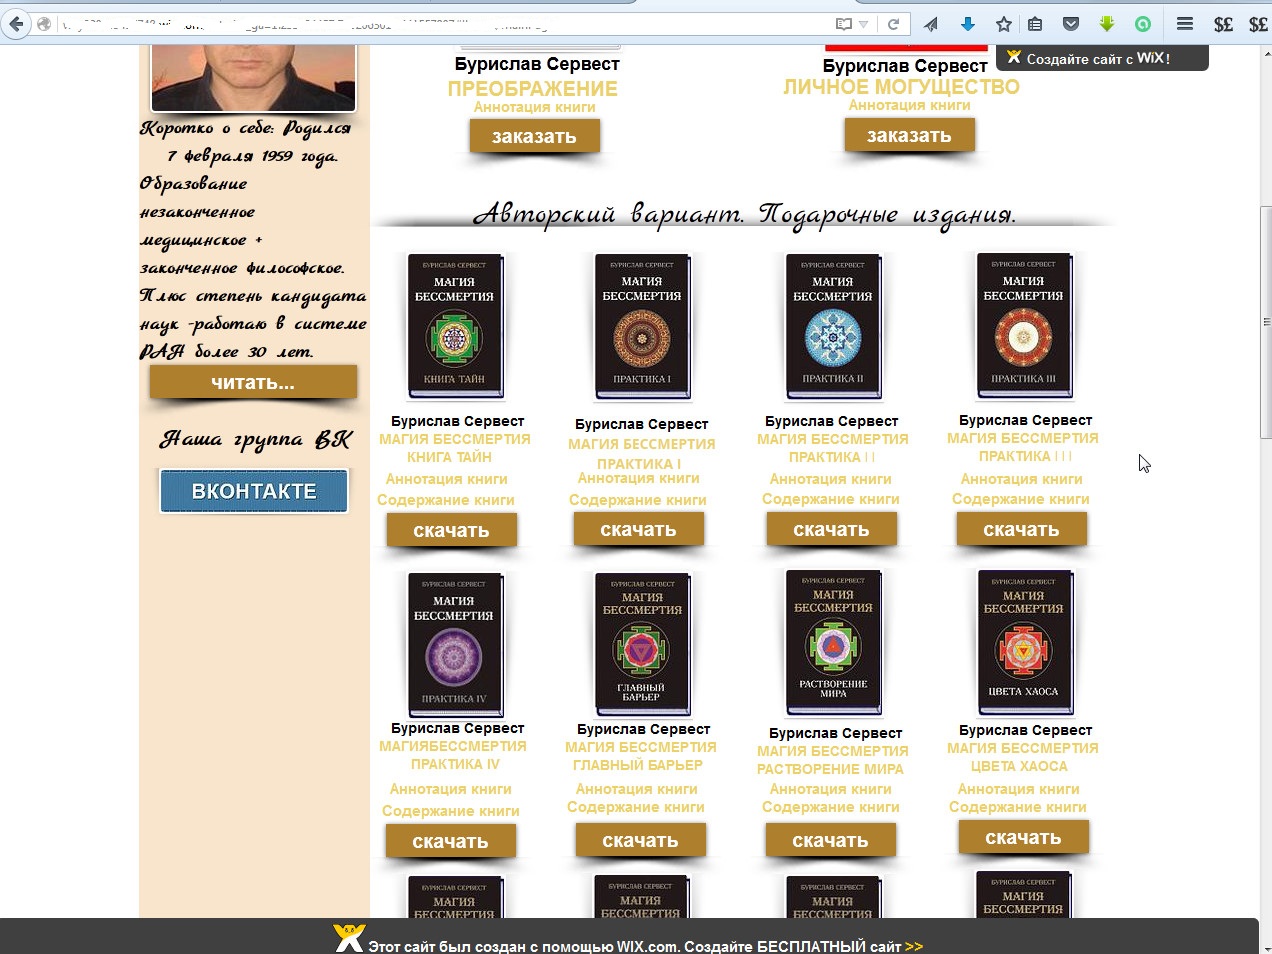This screenshot has height=954, width=1272.
Task: Click the ПРАКТИКА II book cover
Action: pos(832,326)
